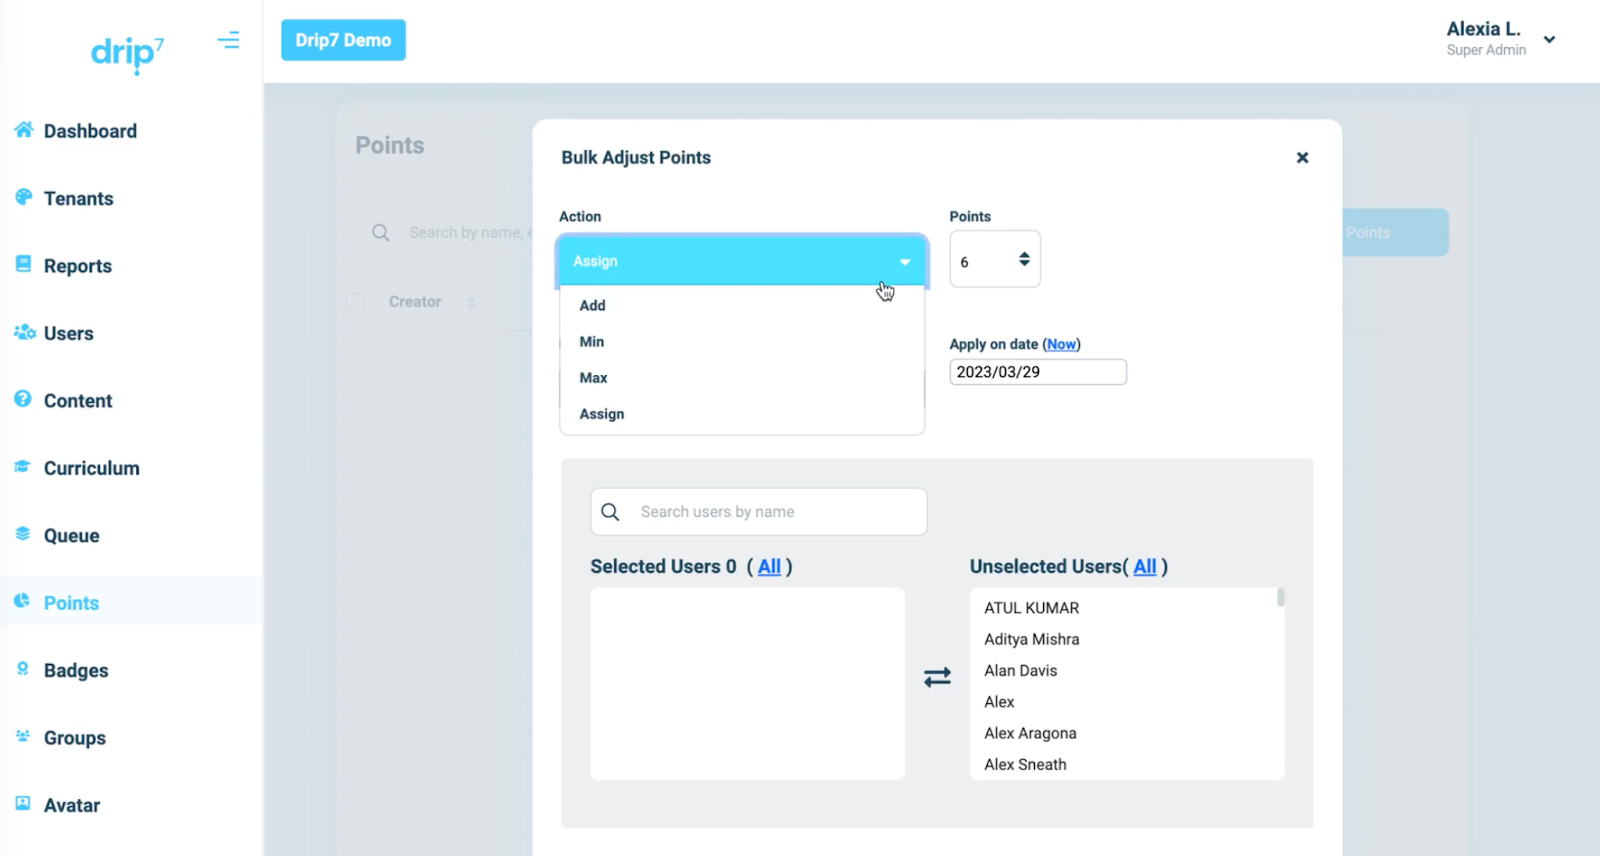Click the Dashboard home icon
Image resolution: width=1600 pixels, height=856 pixels.
tap(23, 130)
